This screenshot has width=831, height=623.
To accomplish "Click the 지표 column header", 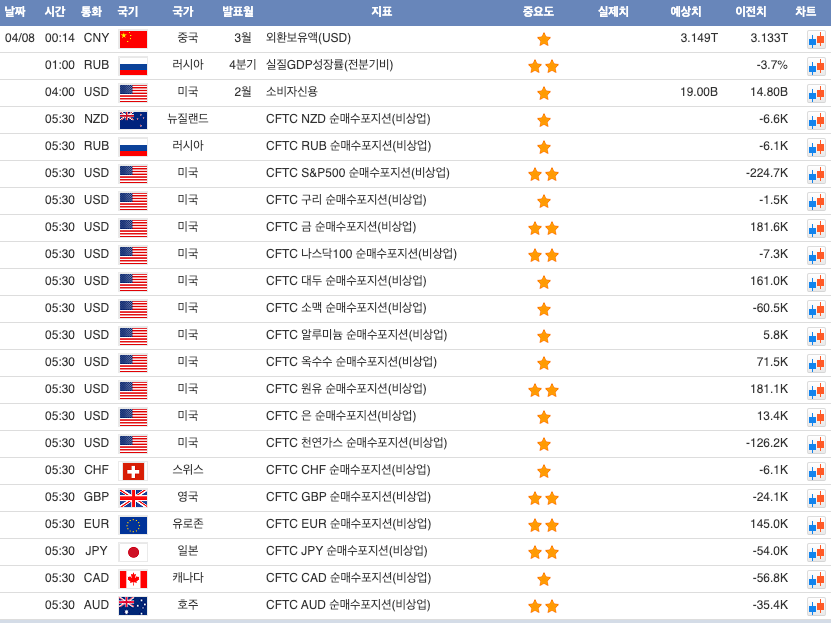I will 381,12.
